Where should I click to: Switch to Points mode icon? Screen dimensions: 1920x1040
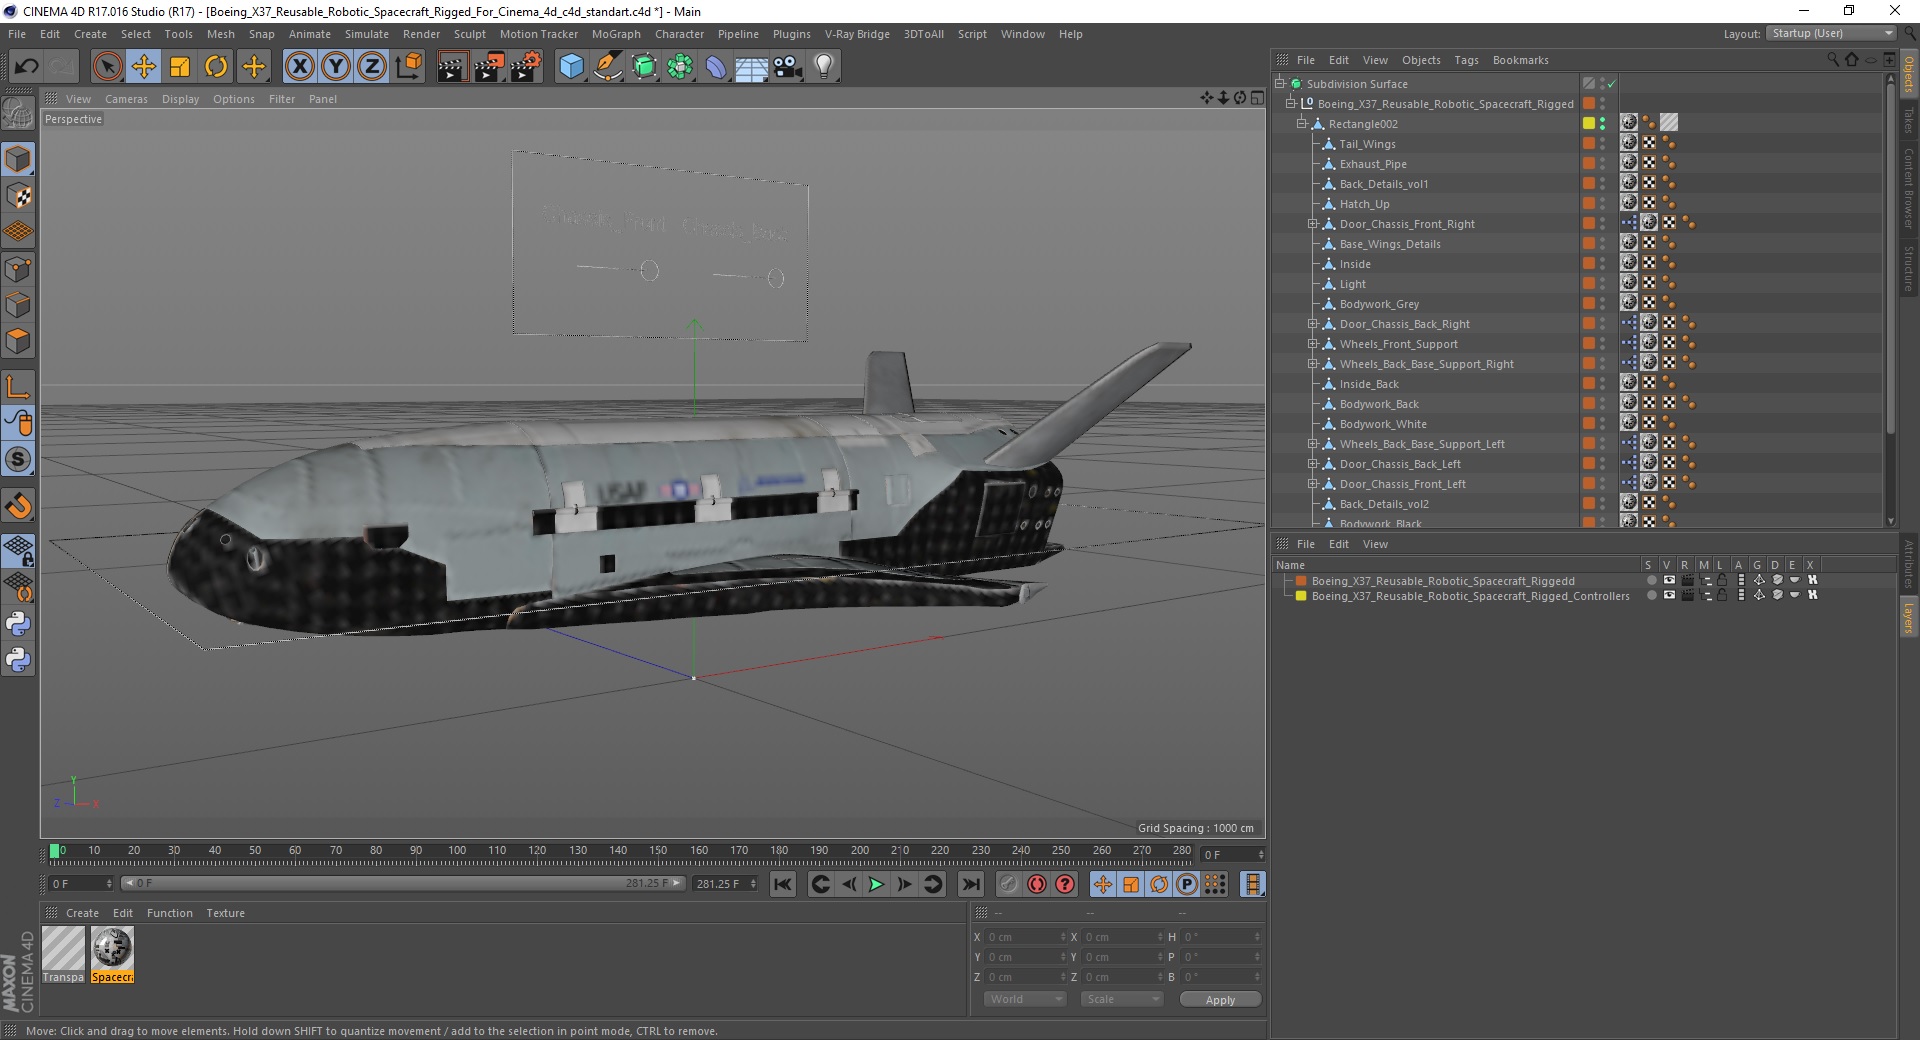(18, 269)
